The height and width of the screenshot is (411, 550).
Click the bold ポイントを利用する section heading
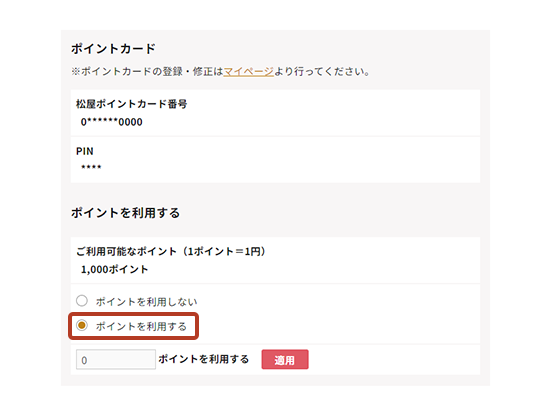(126, 213)
